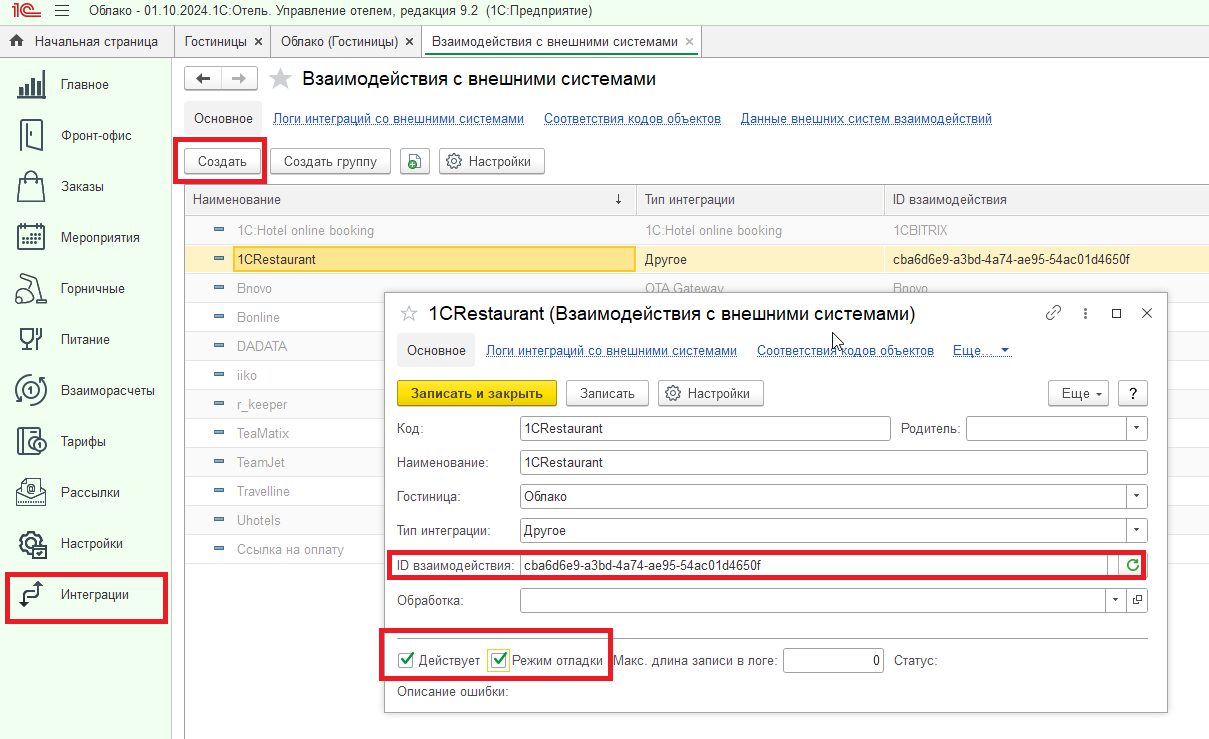Click the home icon of Начальная страница
Viewport: 1209px width, 739px height.
[x=16, y=42]
